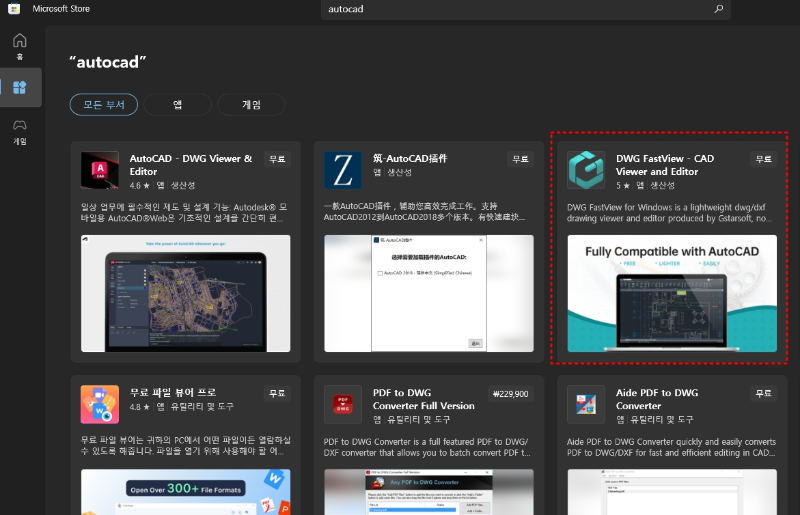Click the DWG FastView app icon
The height and width of the screenshot is (515, 800).
pyautogui.click(x=586, y=170)
